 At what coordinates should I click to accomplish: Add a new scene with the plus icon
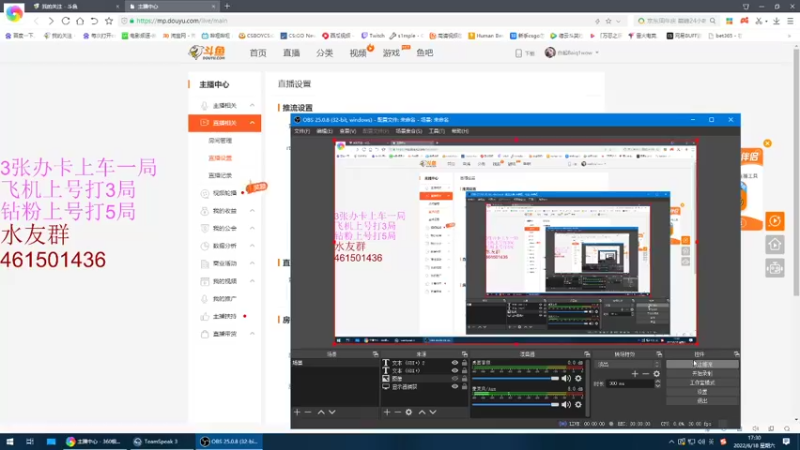tap(297, 412)
